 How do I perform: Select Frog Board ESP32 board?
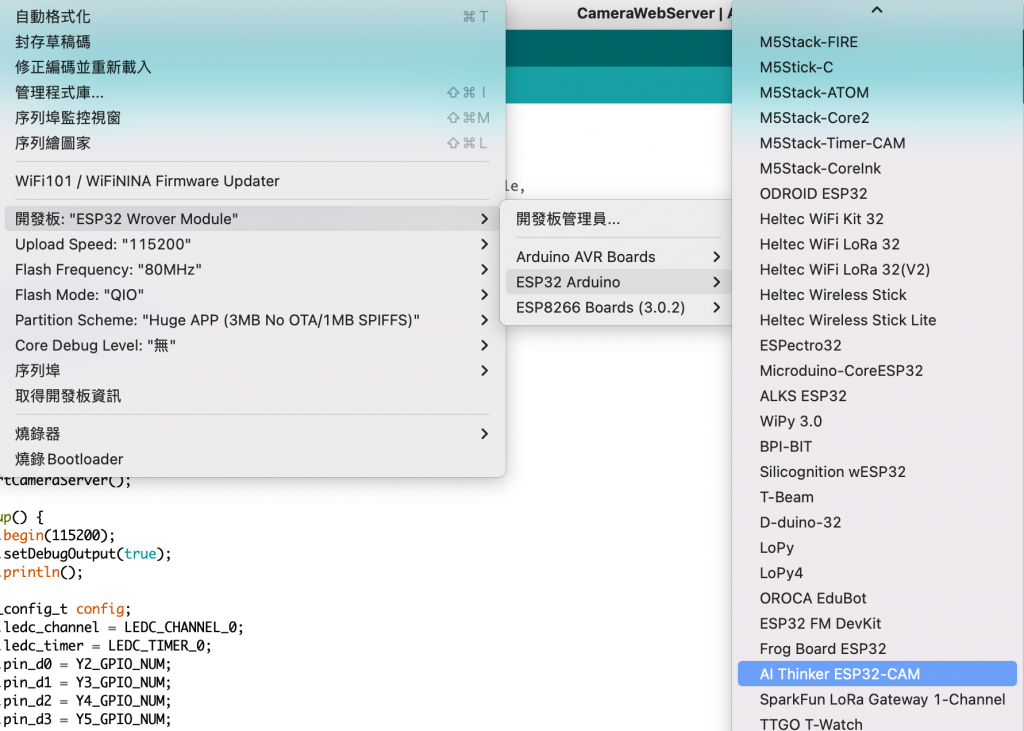point(877,649)
